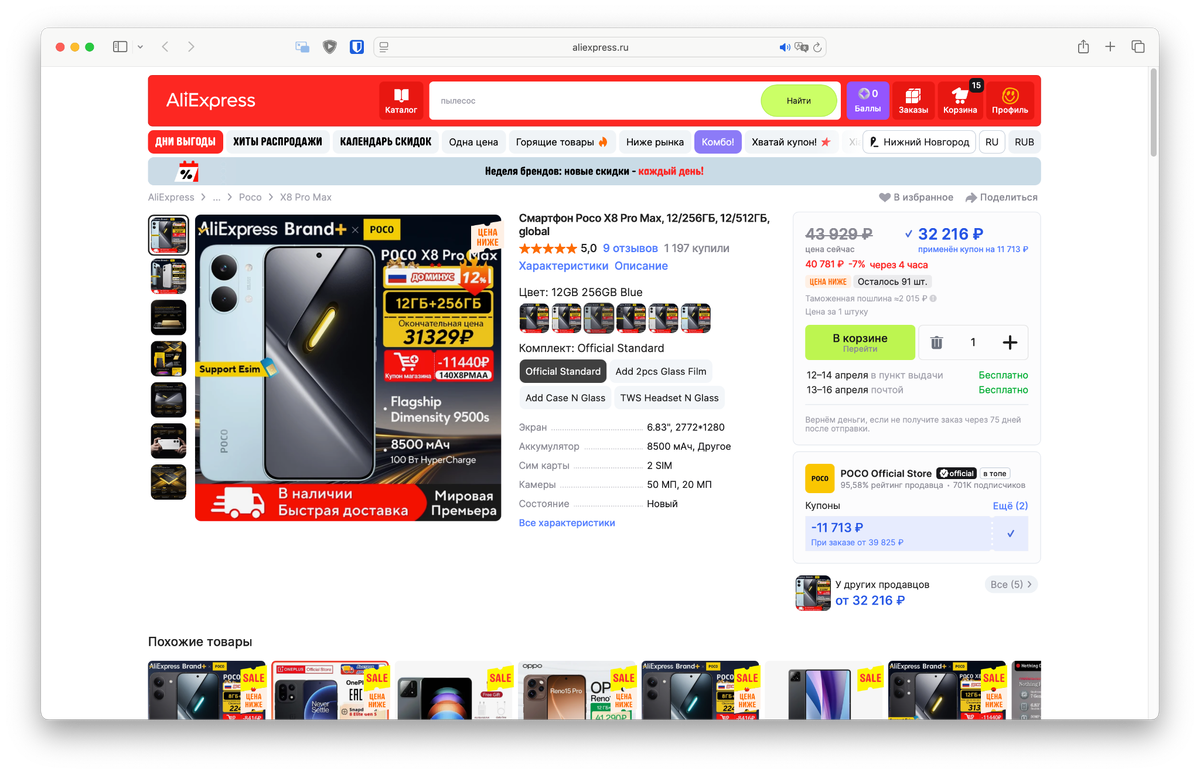
Task: Open Заказы orders icon
Action: coord(913,100)
